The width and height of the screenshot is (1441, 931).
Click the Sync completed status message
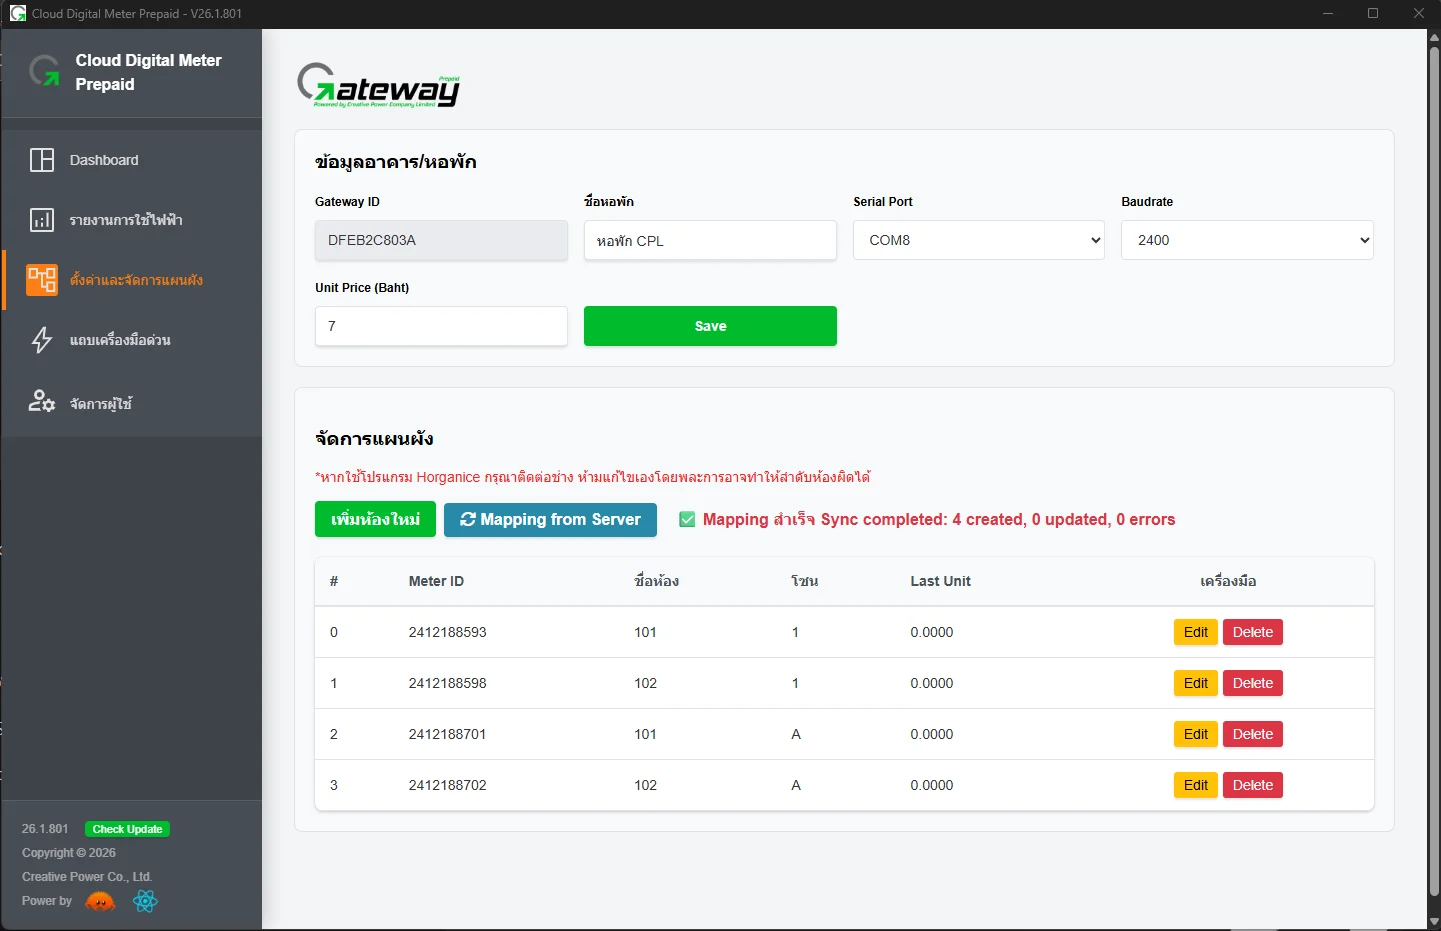pyautogui.click(x=939, y=519)
